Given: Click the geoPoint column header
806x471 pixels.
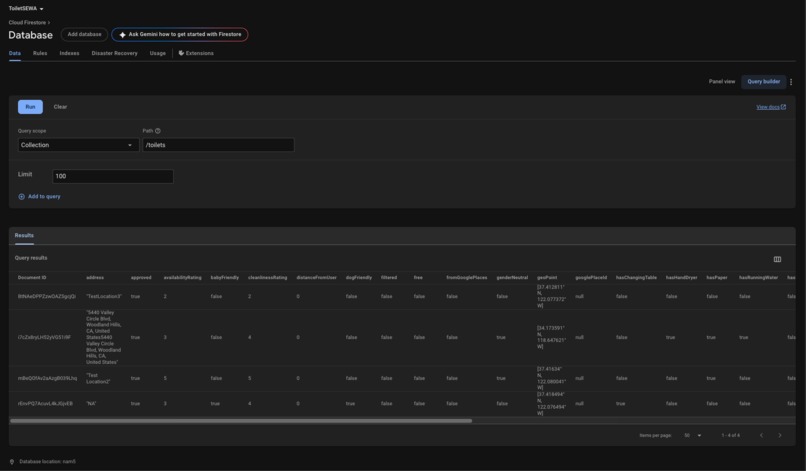Looking at the screenshot, I should 547,278.
